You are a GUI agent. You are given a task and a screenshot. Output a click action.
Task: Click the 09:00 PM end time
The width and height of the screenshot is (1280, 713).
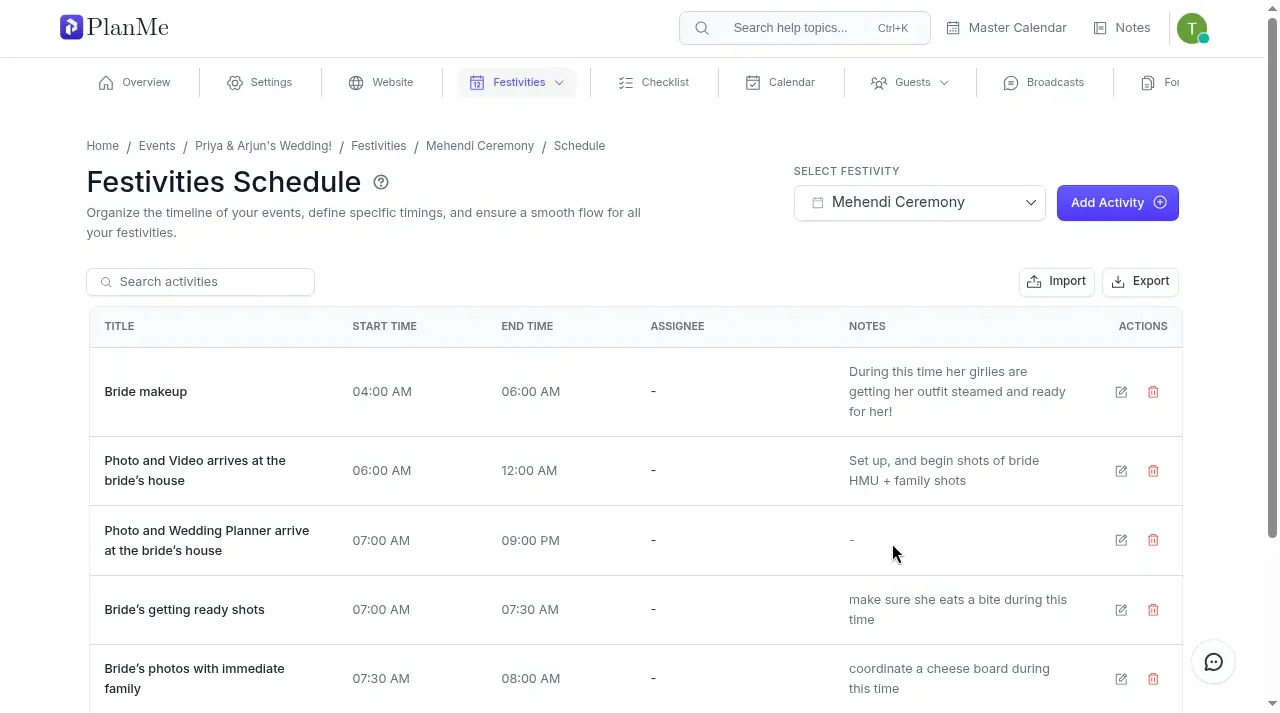pyautogui.click(x=530, y=541)
